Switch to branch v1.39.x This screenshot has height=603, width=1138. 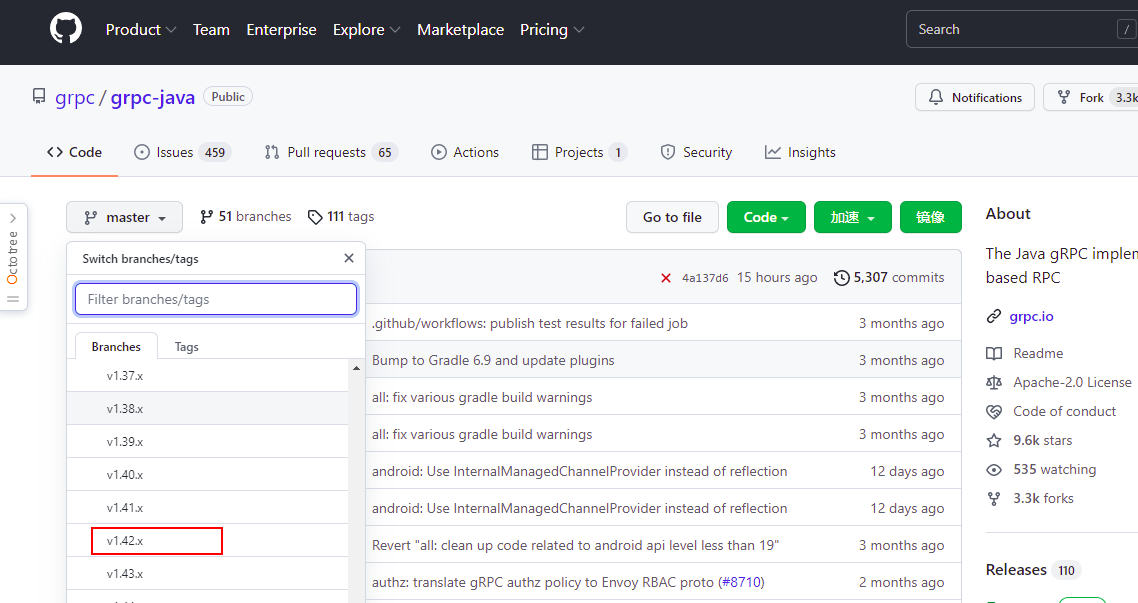pyautogui.click(x=208, y=442)
